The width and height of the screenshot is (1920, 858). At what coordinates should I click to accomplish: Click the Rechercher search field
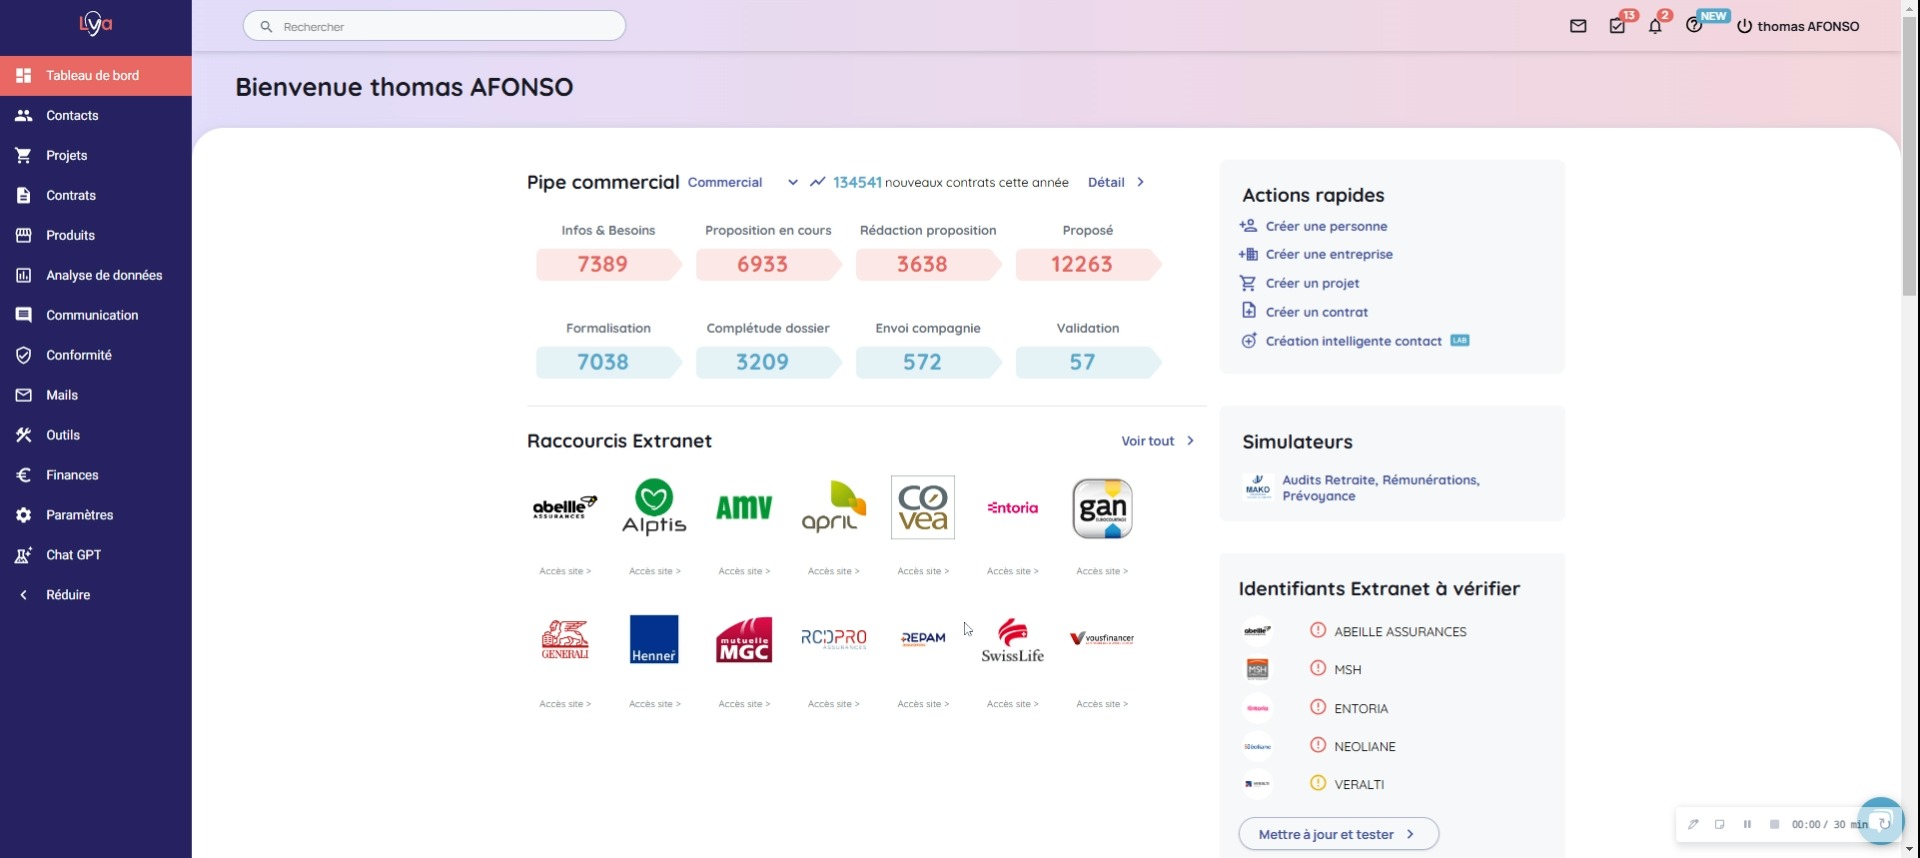pyautogui.click(x=435, y=27)
